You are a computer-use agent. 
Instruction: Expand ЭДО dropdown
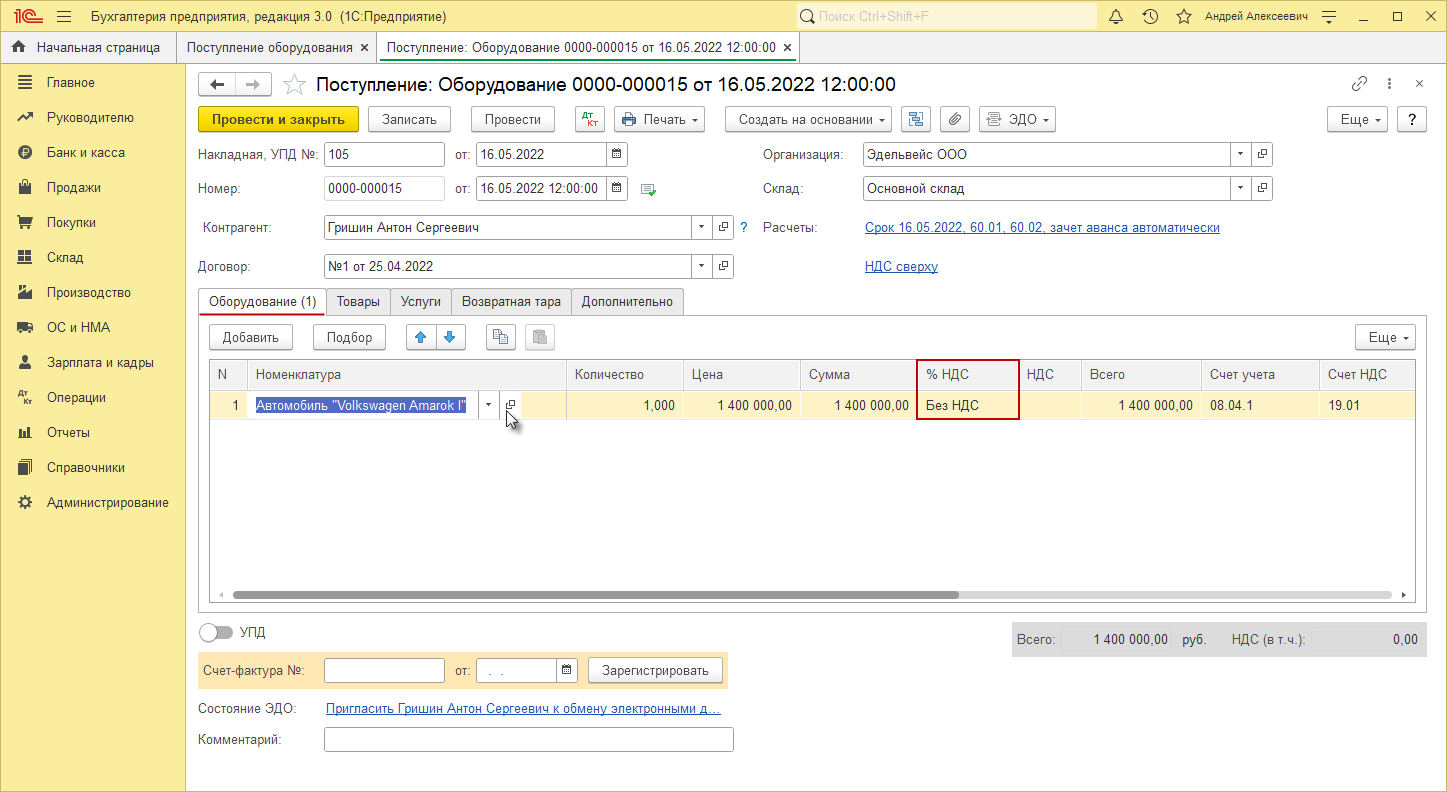click(x=1017, y=119)
